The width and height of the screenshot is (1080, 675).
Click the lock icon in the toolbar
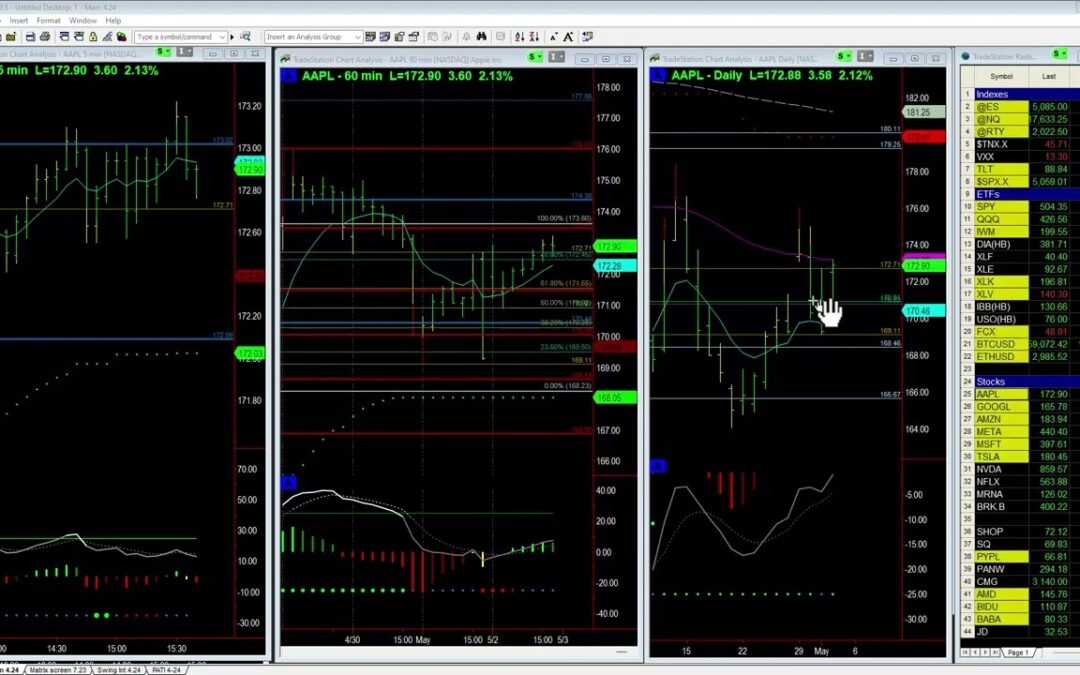pos(93,37)
